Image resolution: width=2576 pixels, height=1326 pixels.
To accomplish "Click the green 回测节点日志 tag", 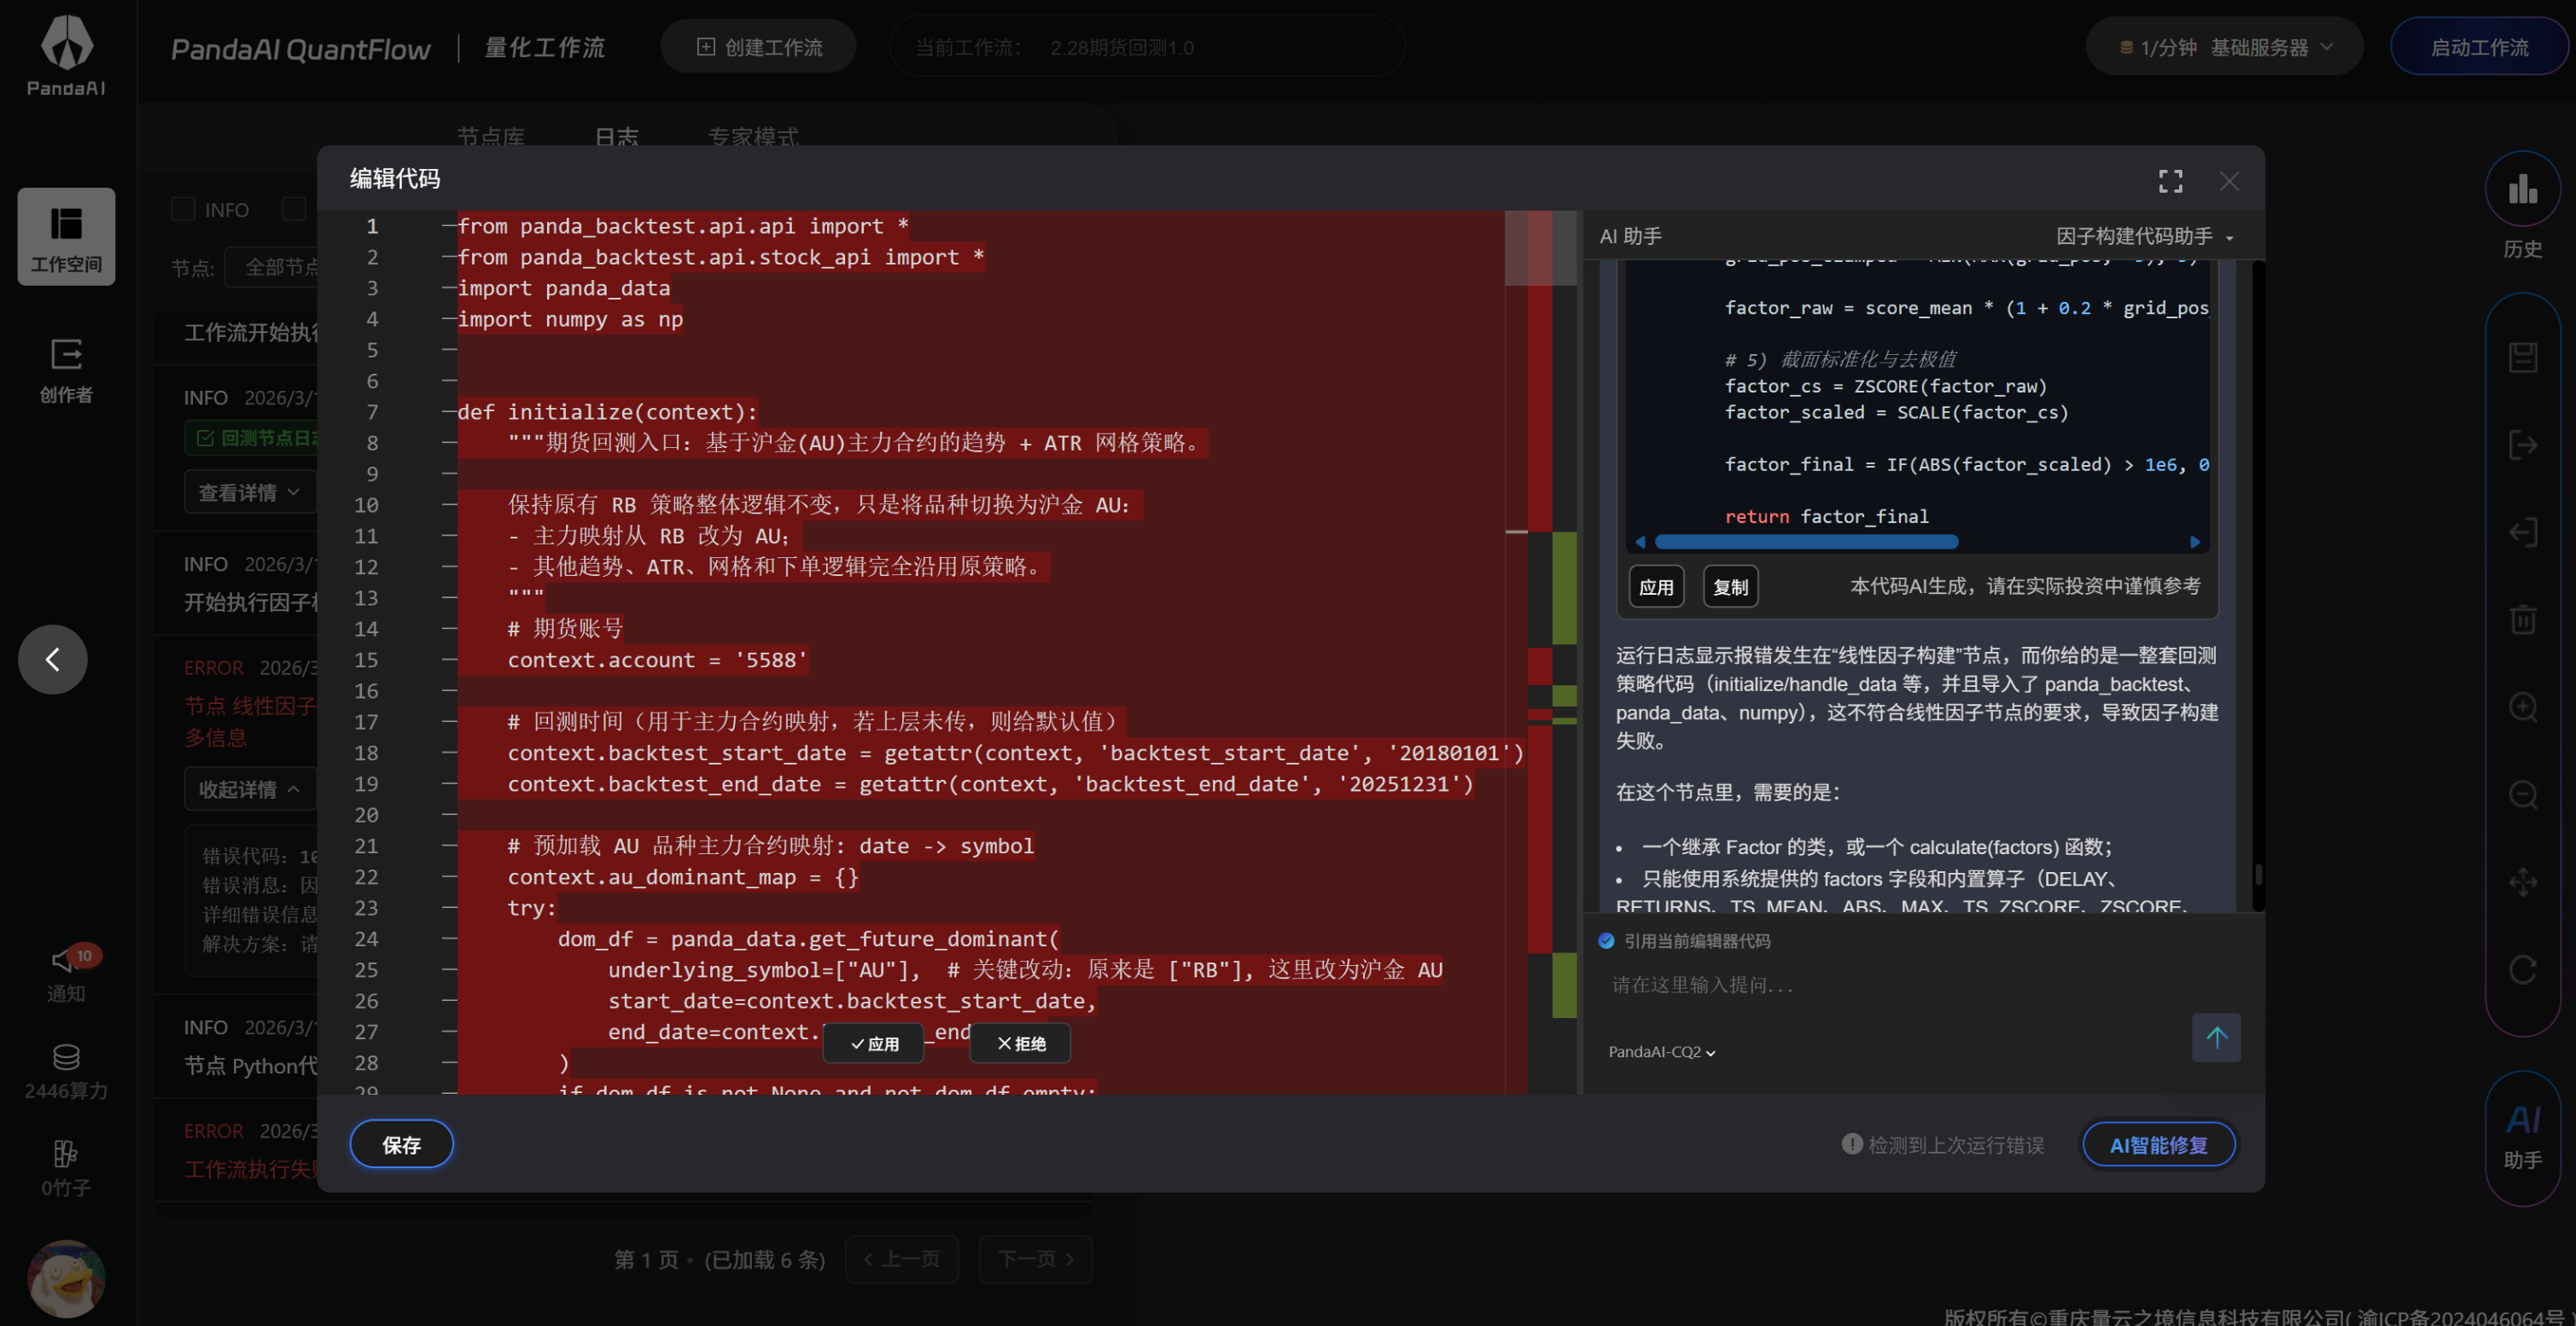I will 252,438.
